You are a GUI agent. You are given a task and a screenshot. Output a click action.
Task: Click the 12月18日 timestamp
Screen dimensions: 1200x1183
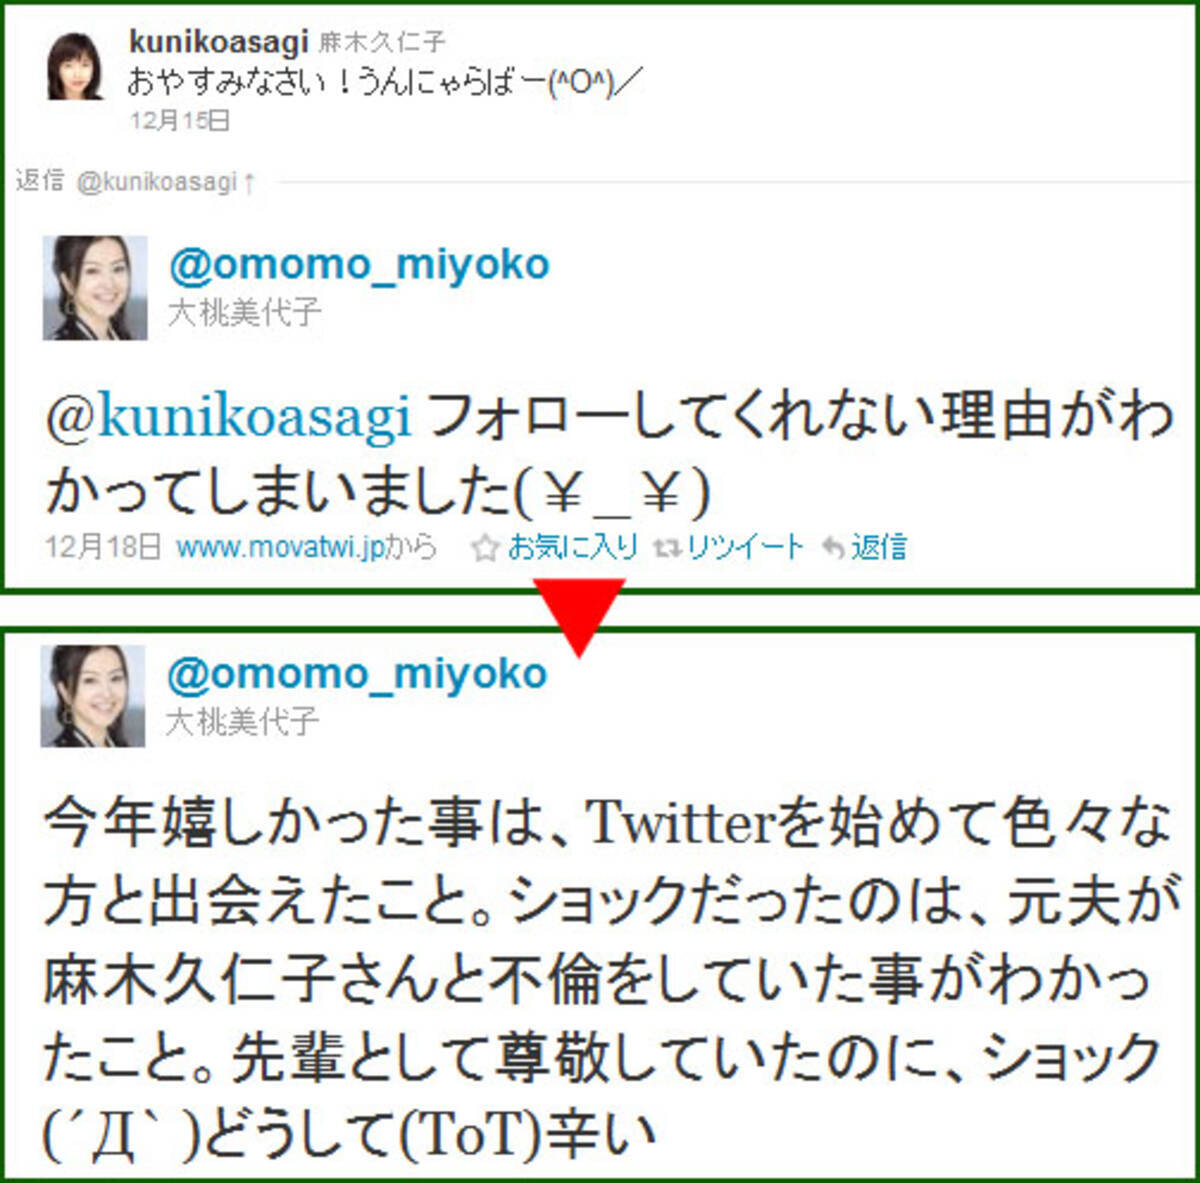pyautogui.click(x=103, y=547)
